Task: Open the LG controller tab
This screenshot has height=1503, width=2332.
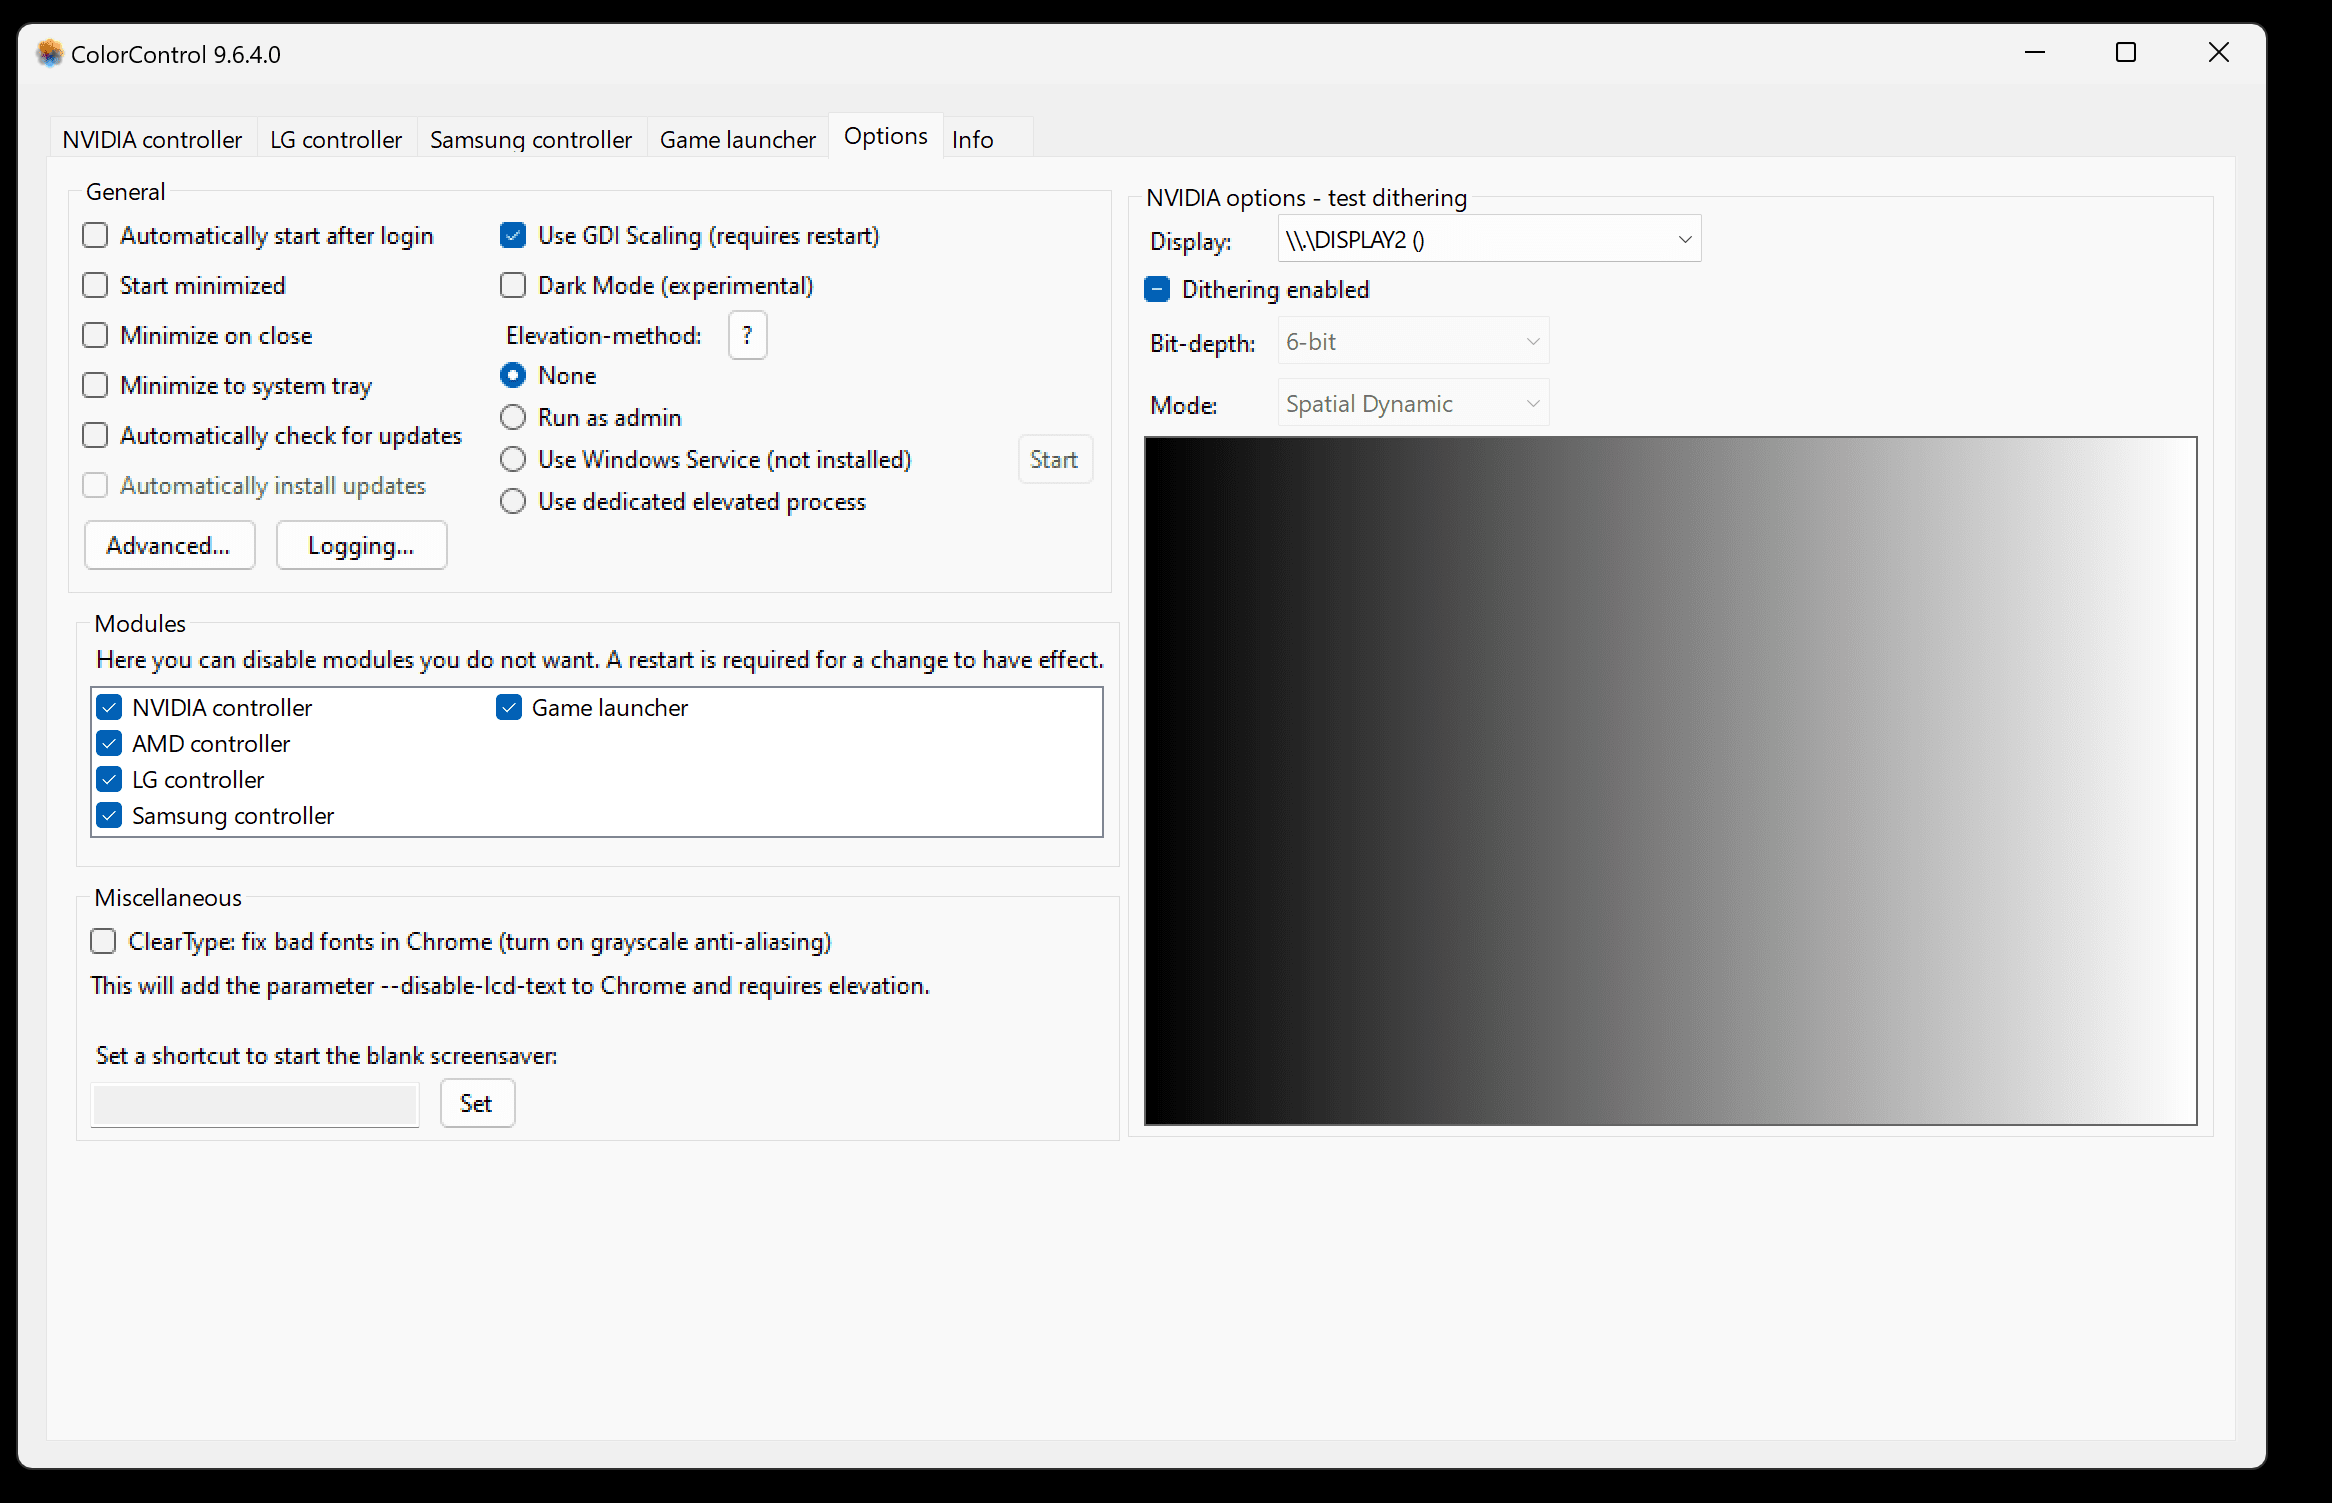Action: coord(336,139)
